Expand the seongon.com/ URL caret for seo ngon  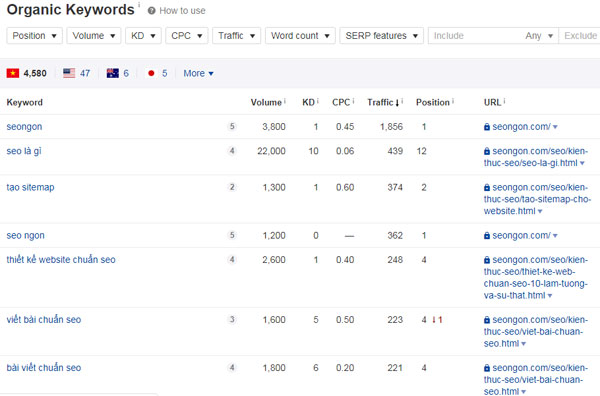(555, 236)
